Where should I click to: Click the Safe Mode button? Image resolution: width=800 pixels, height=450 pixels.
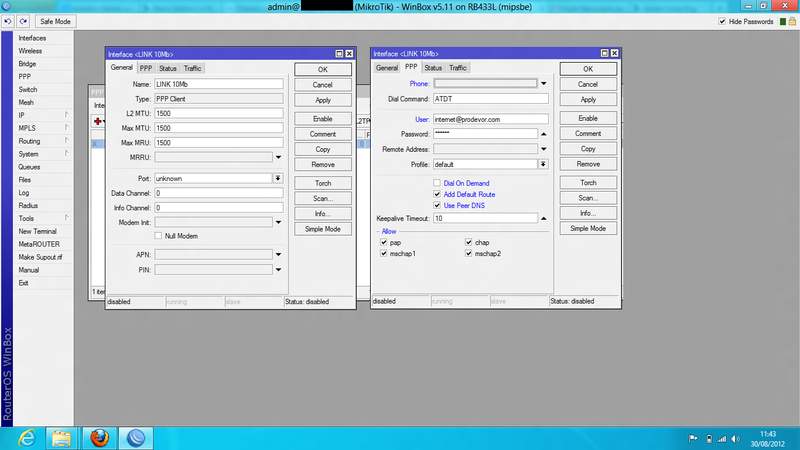click(55, 21)
